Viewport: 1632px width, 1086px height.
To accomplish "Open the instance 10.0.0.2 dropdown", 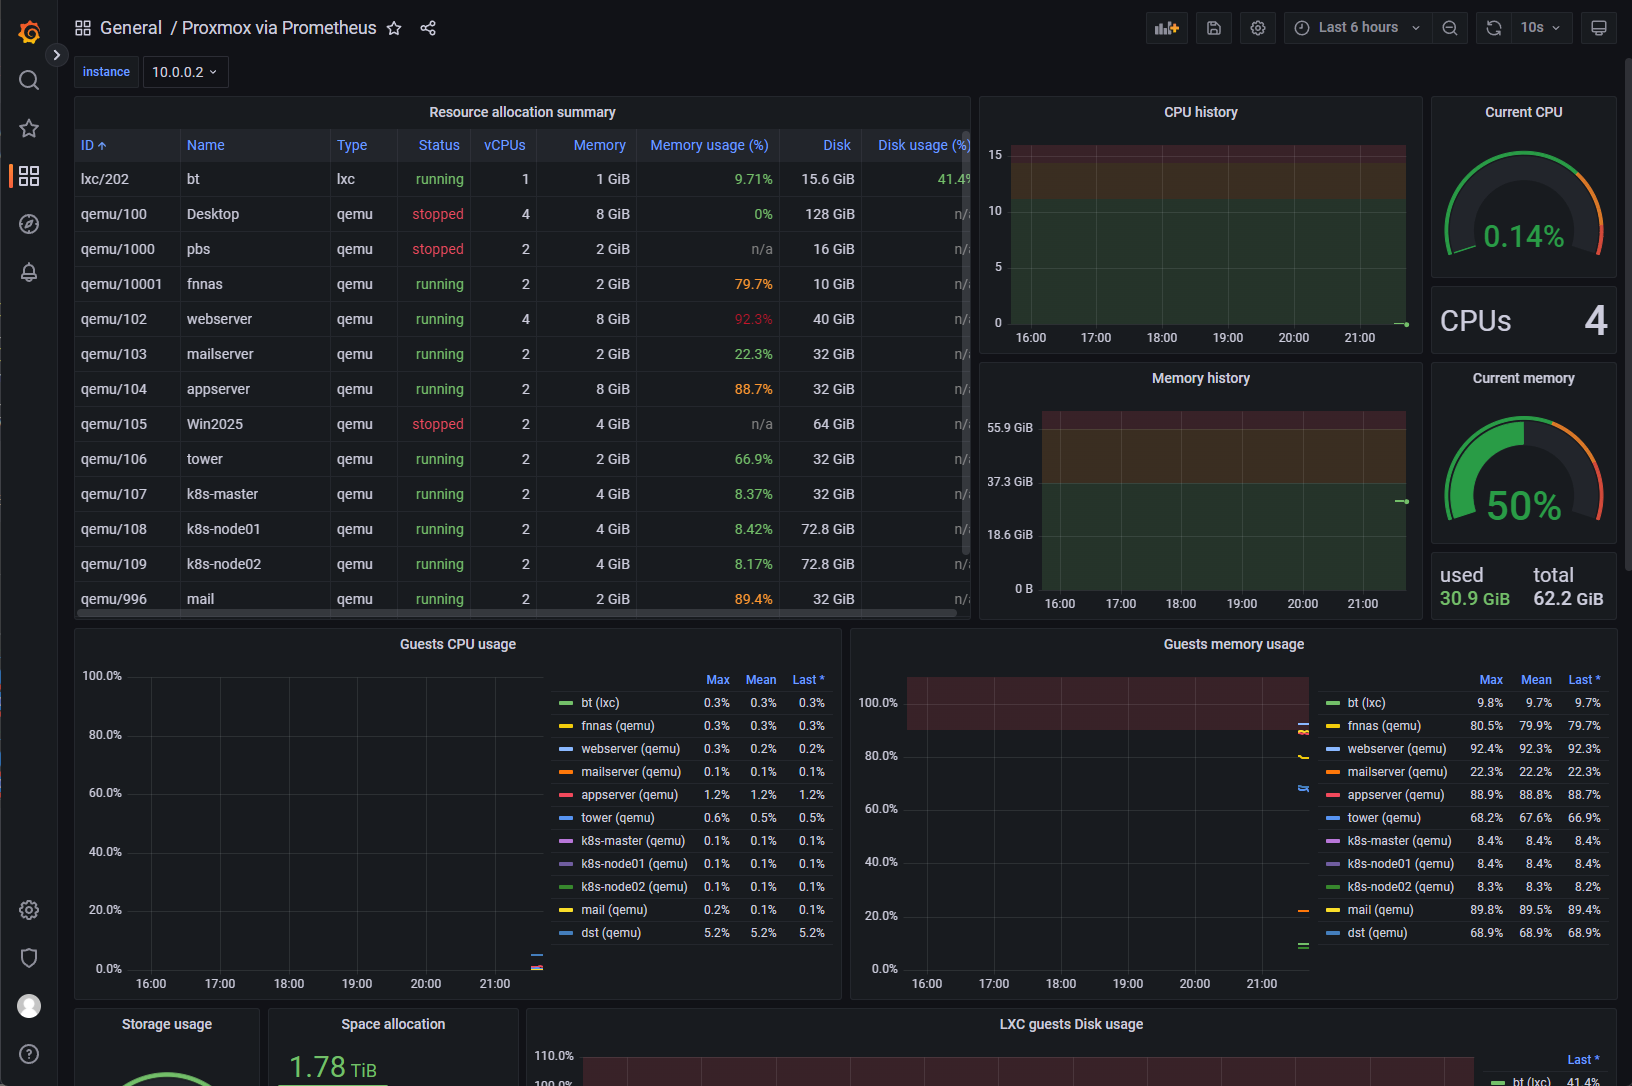I will tap(186, 72).
